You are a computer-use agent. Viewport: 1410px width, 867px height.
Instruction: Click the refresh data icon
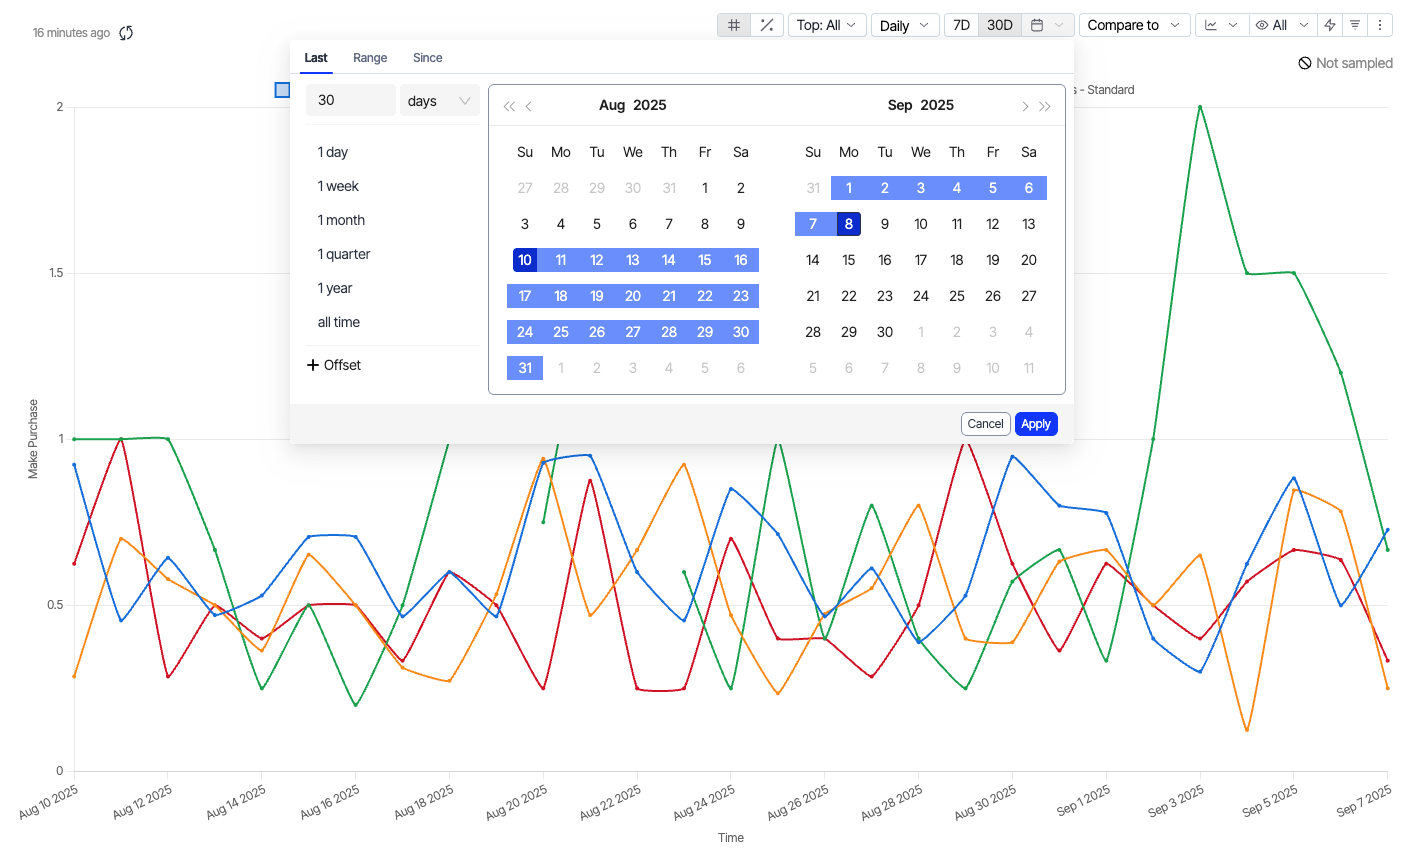(x=126, y=33)
